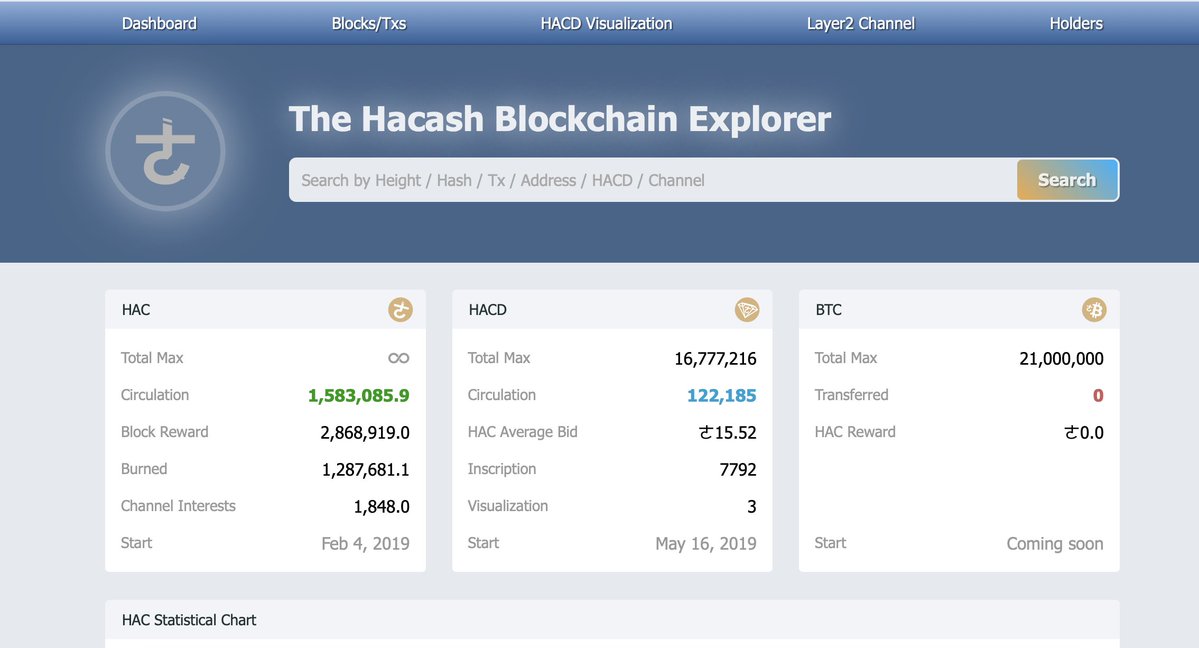The image size is (1199, 648).
Task: Click the HAC Average Bid label
Action: (522, 432)
